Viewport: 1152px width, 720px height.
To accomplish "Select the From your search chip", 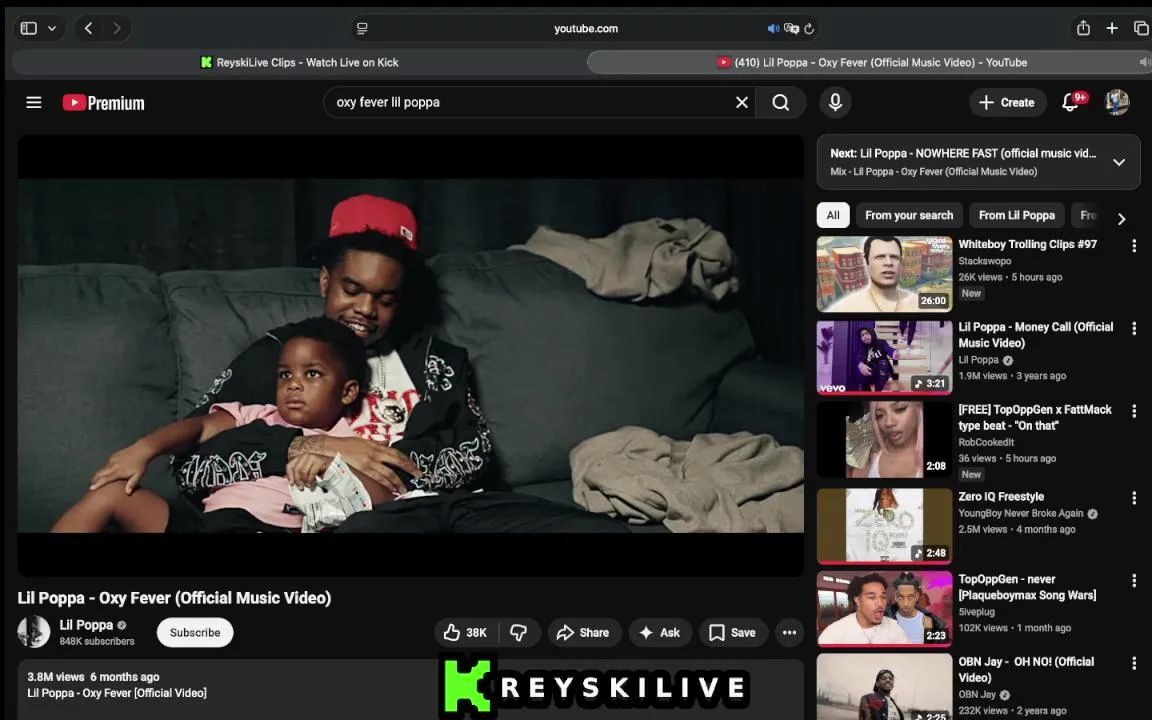I will point(909,215).
